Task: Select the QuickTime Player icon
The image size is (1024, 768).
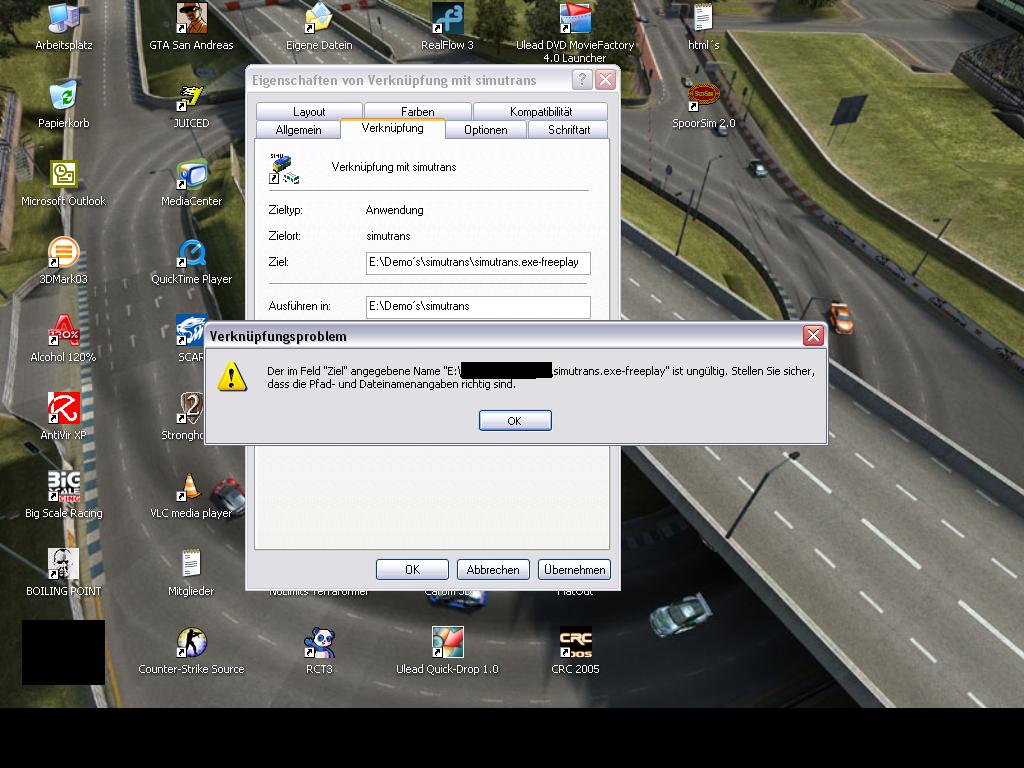Action: [191, 253]
